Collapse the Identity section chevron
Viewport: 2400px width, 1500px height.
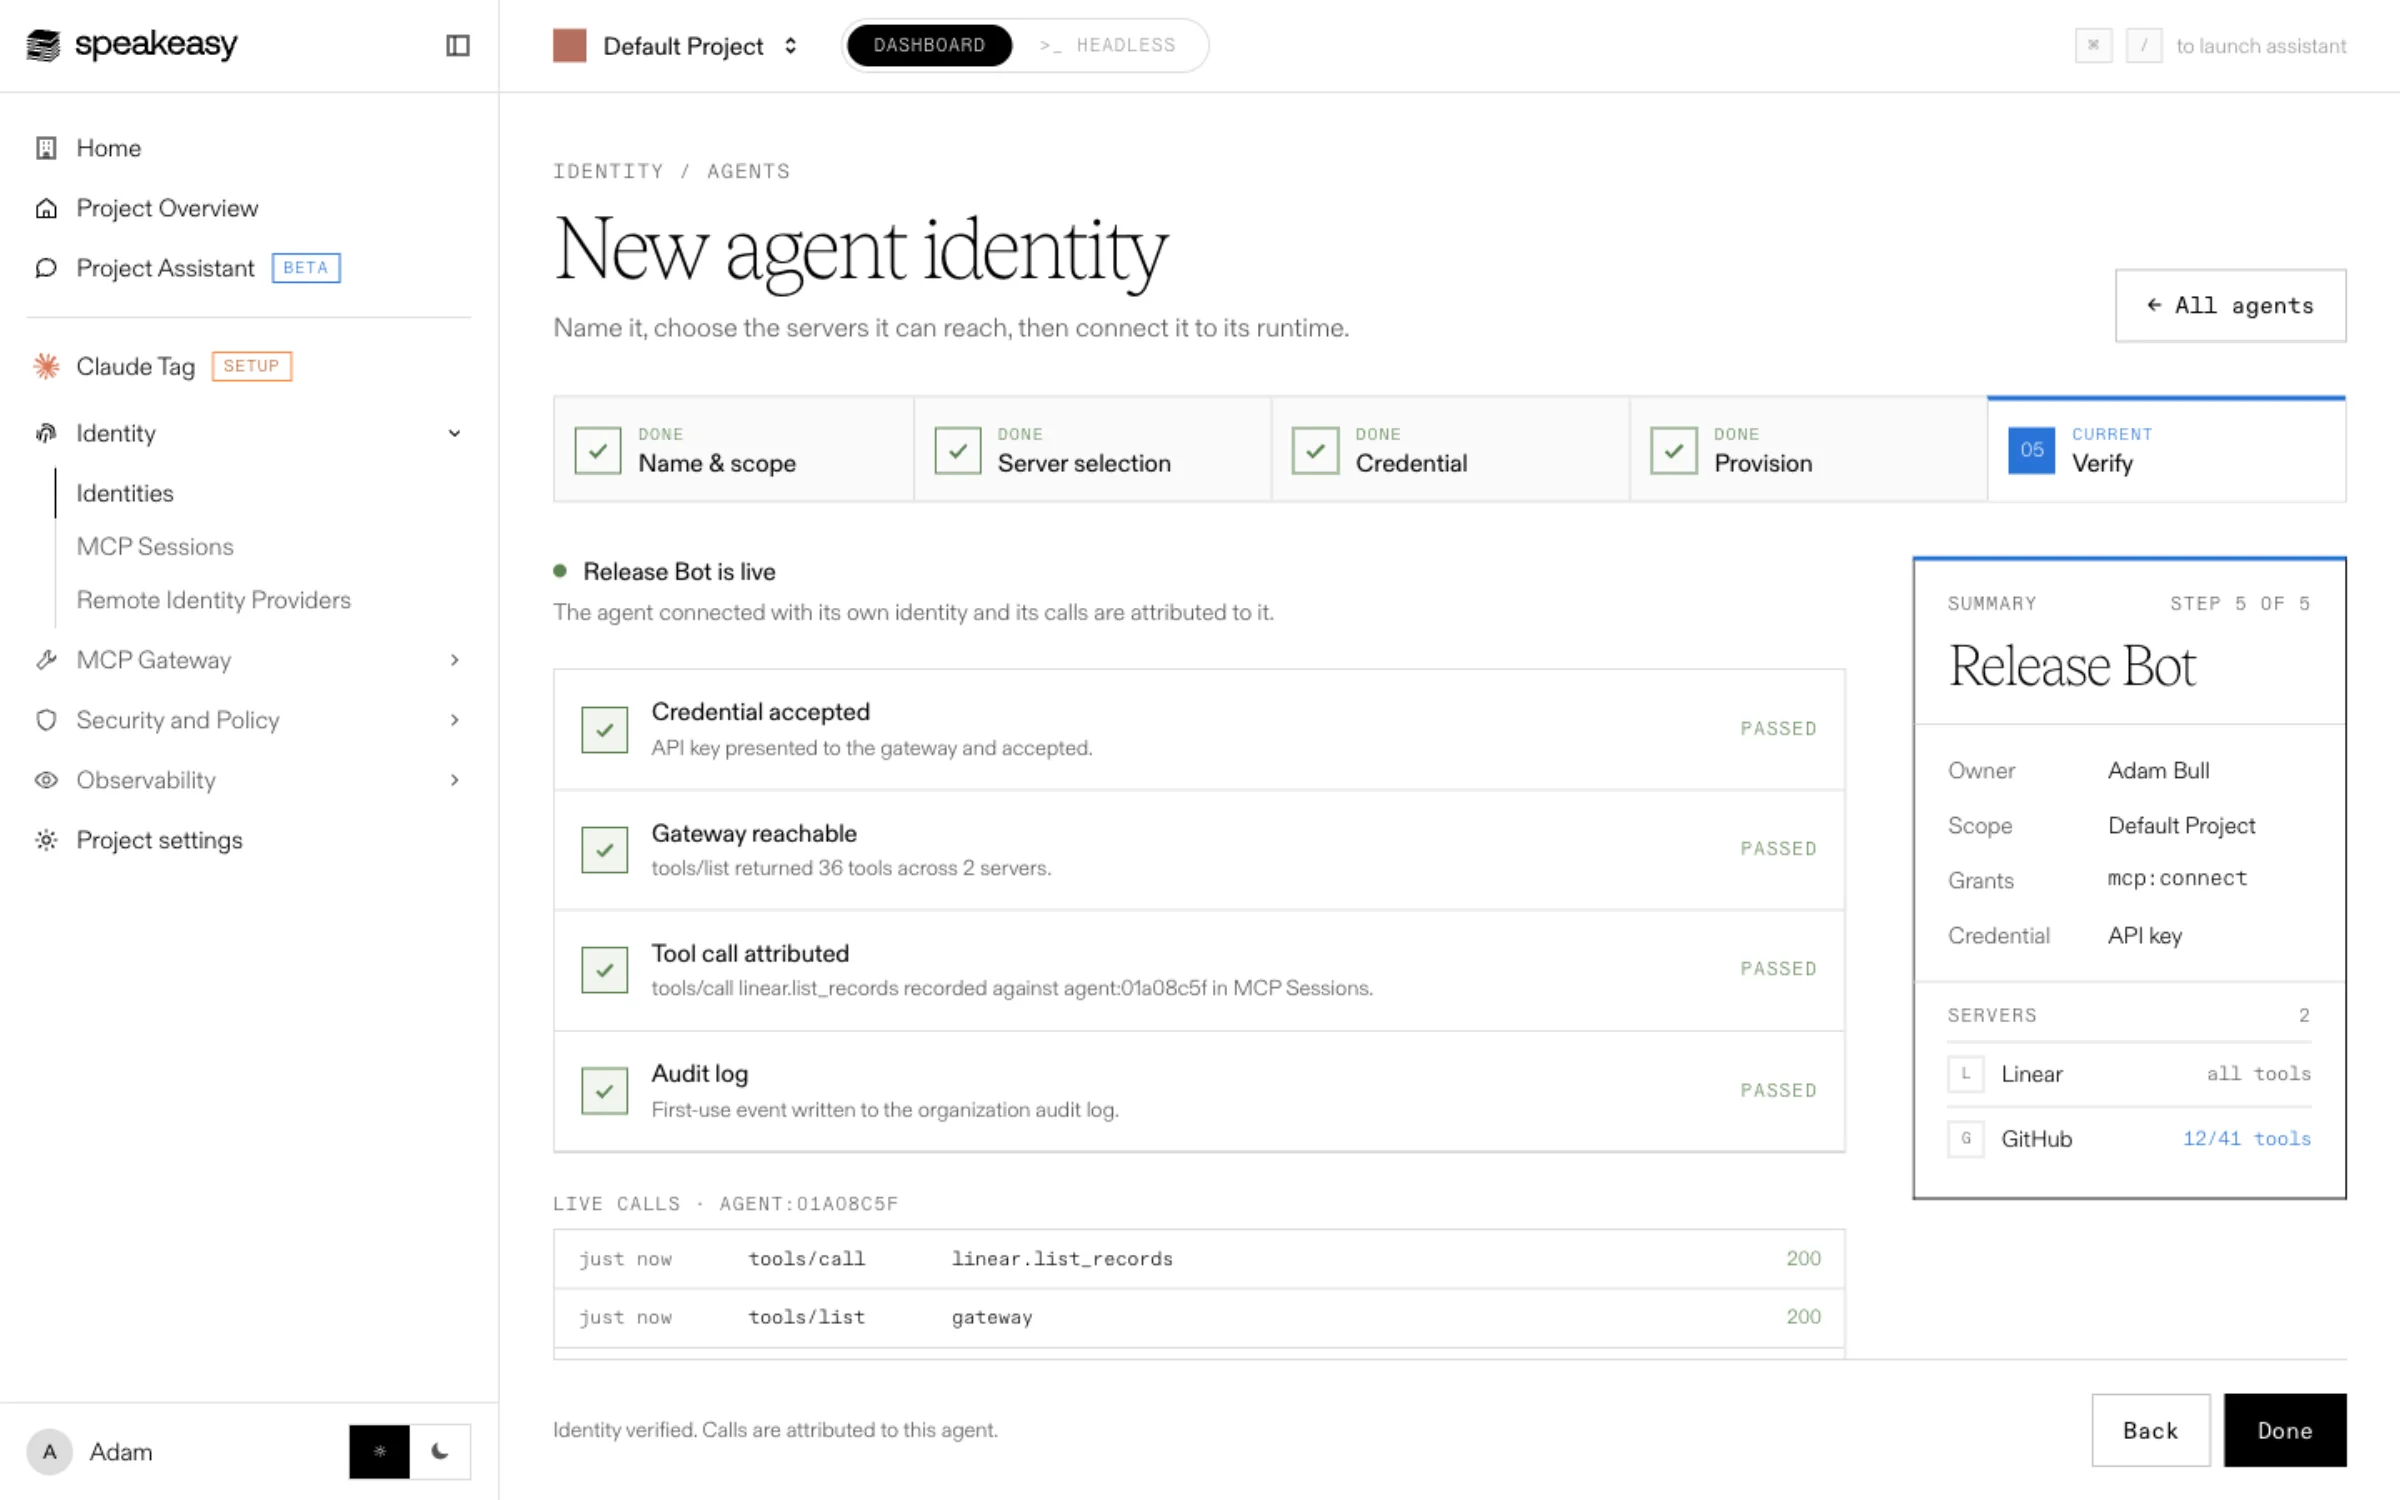click(455, 433)
